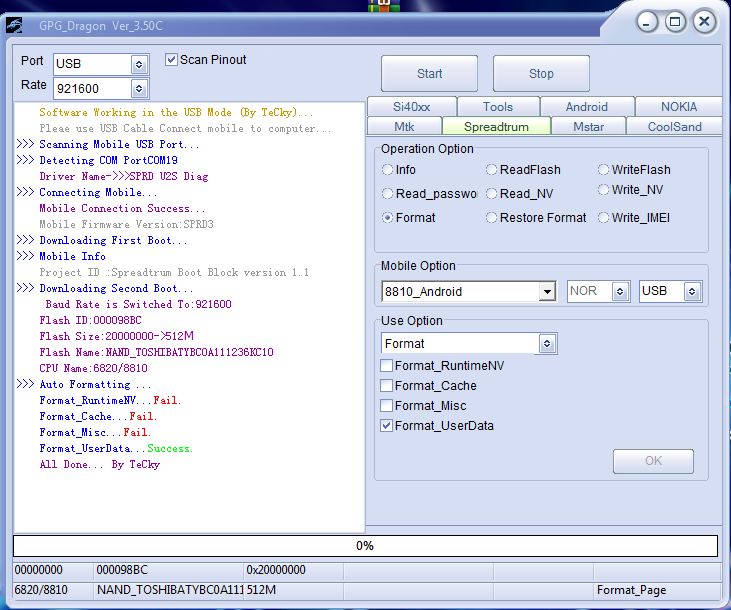The image size is (731, 610).
Task: Click the NAND_TOSHIBATYBC0A111 status bar cell
Action: [x=170, y=590]
